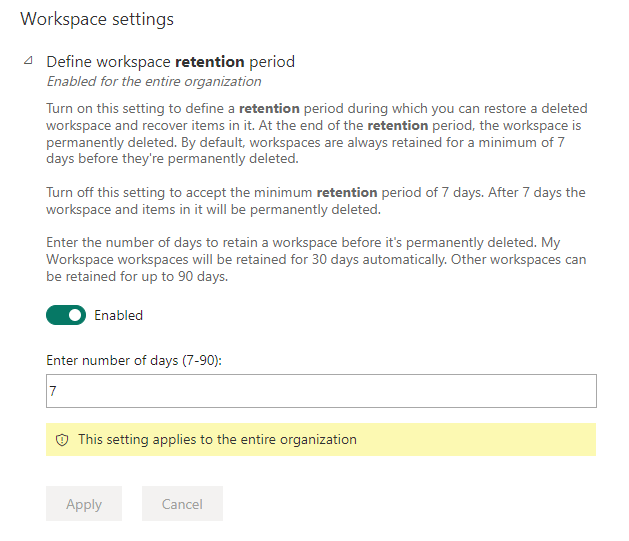The height and width of the screenshot is (541, 629).
Task: Click the 'Define workspace retention period' title
Action: [x=170, y=62]
